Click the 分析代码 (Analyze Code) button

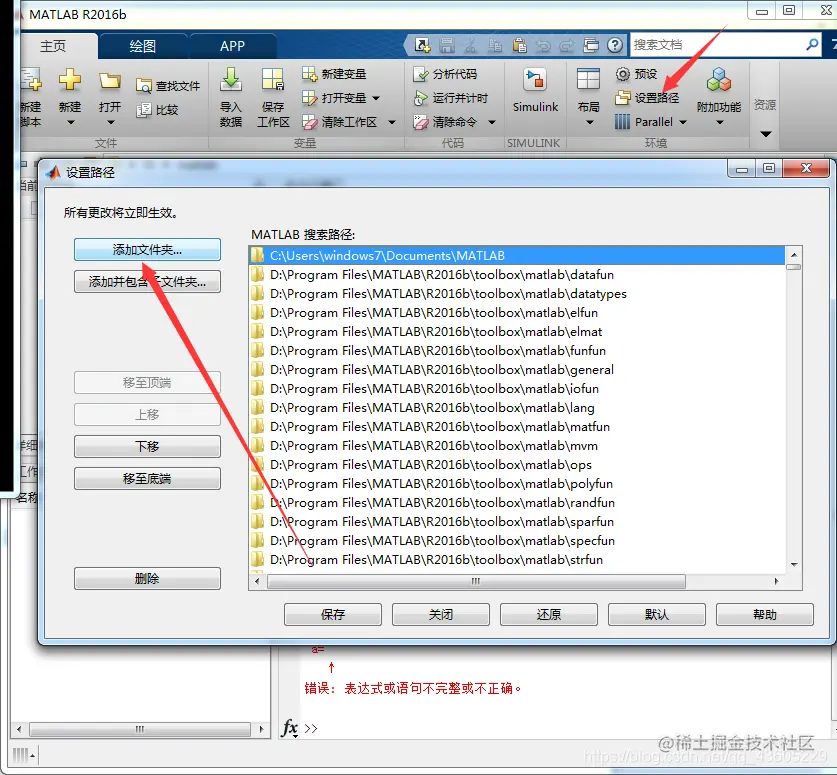click(445, 74)
